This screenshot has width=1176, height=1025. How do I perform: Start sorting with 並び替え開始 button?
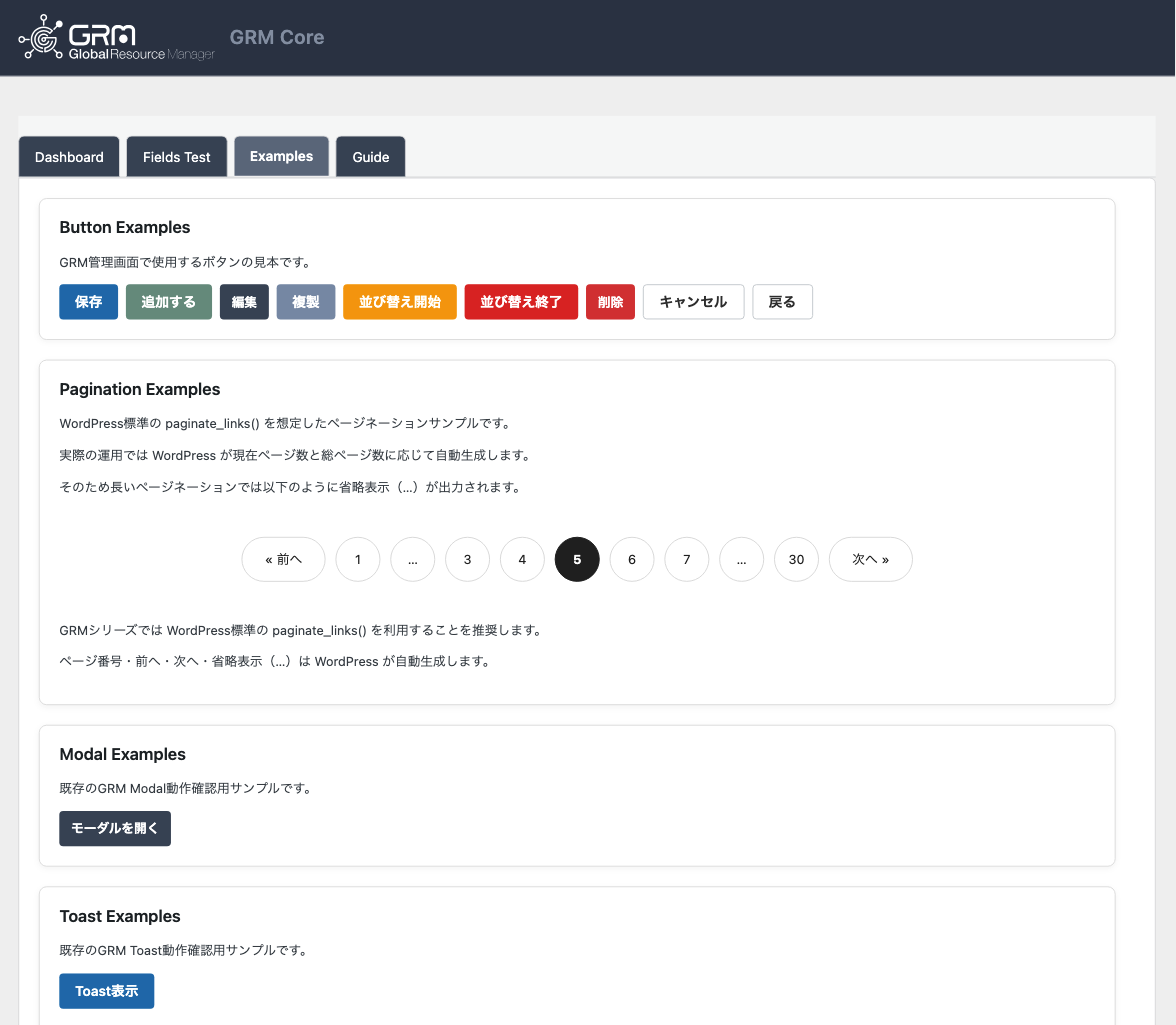(400, 301)
